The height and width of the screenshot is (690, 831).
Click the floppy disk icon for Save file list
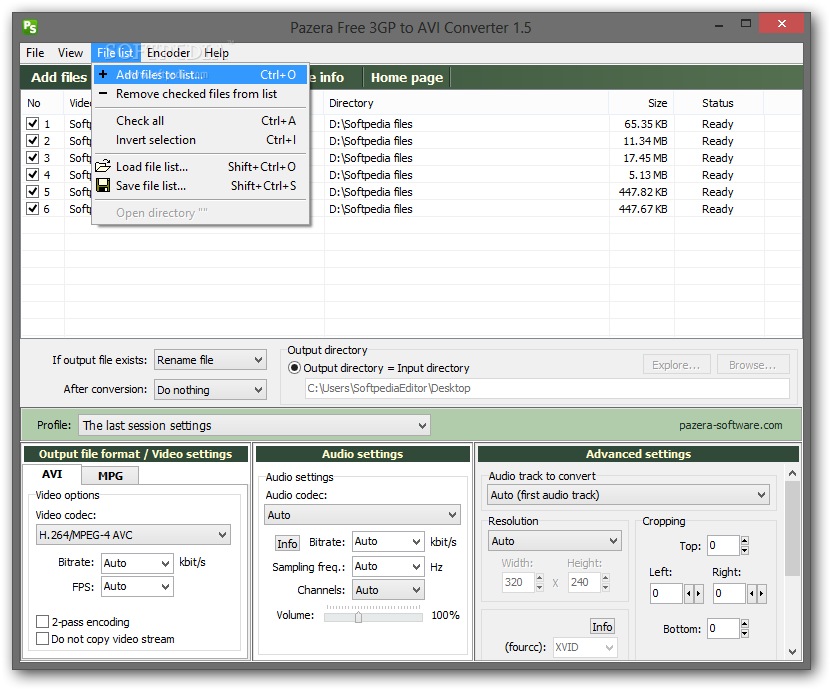click(x=103, y=185)
